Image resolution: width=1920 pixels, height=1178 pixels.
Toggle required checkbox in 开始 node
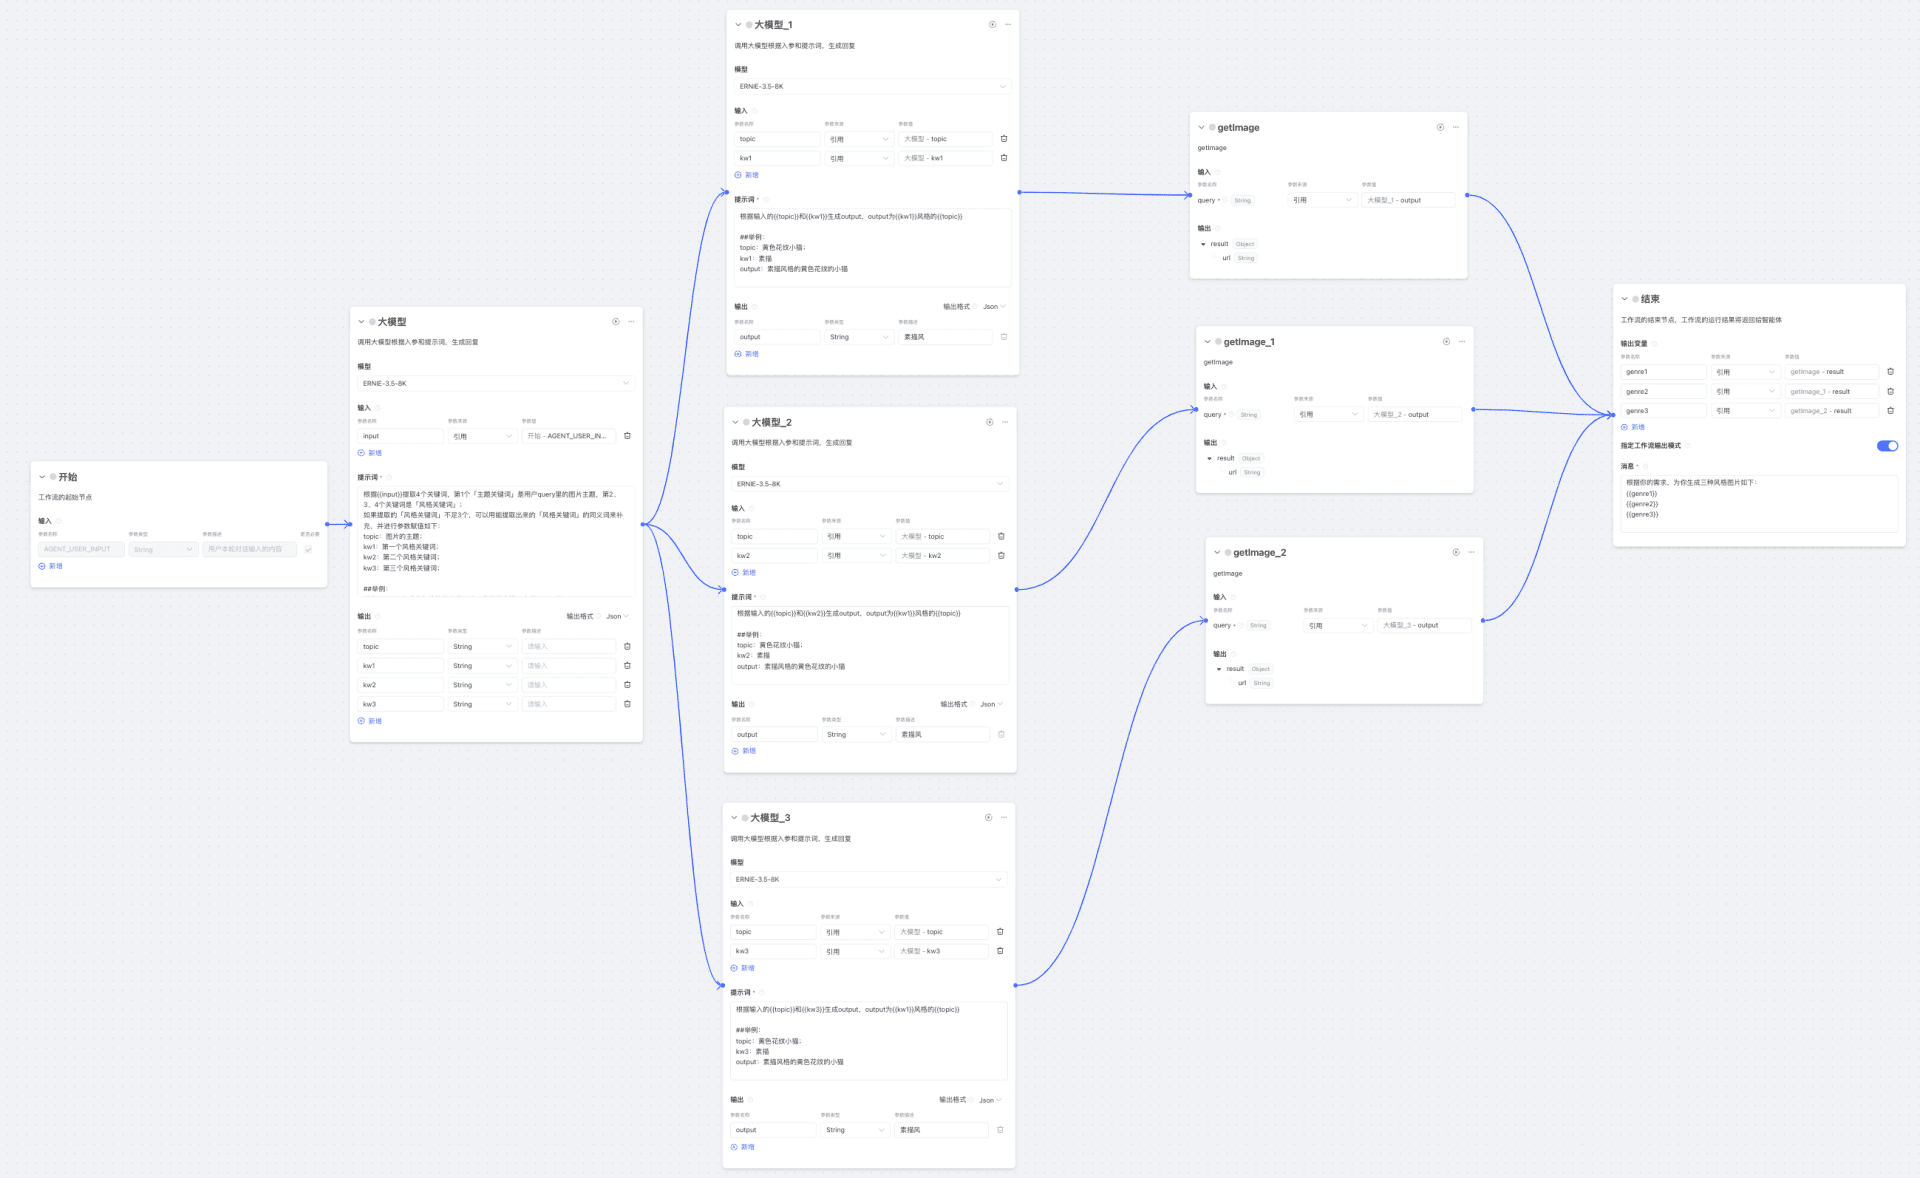point(308,549)
